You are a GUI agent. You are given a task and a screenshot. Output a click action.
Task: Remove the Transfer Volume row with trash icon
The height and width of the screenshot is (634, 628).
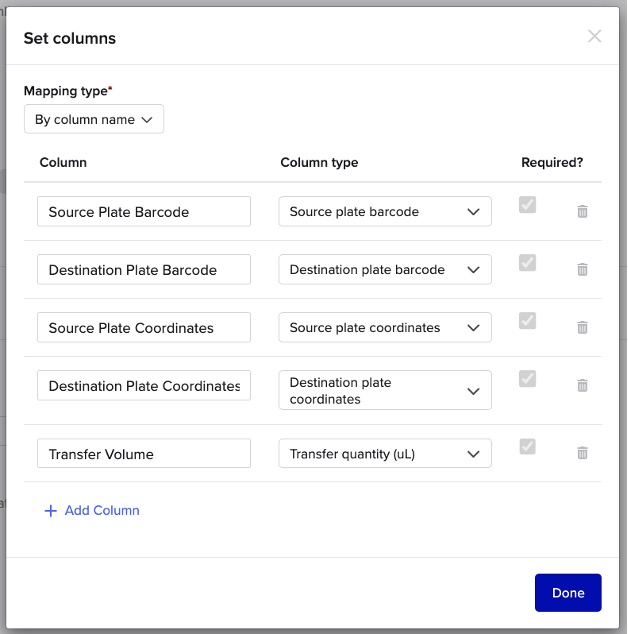[582, 453]
